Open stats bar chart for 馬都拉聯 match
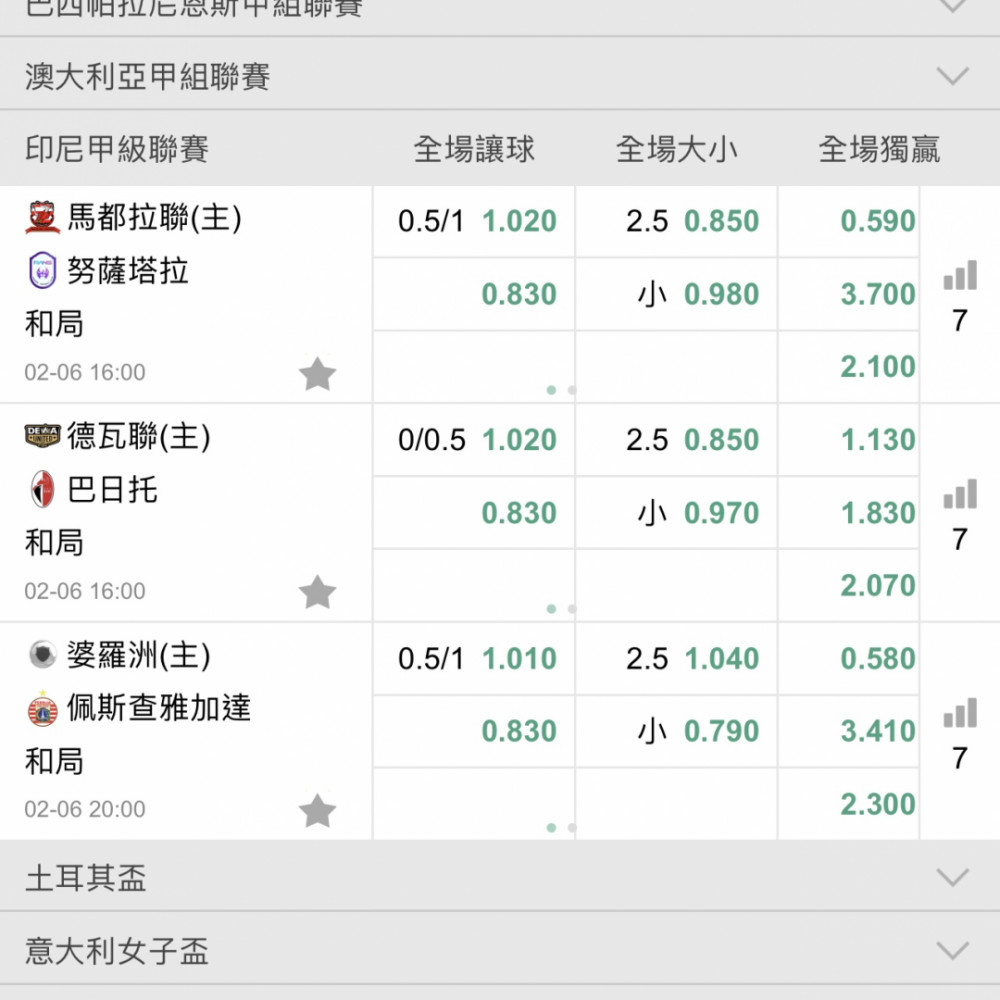Viewport: 1000px width, 1000px height. [959, 276]
